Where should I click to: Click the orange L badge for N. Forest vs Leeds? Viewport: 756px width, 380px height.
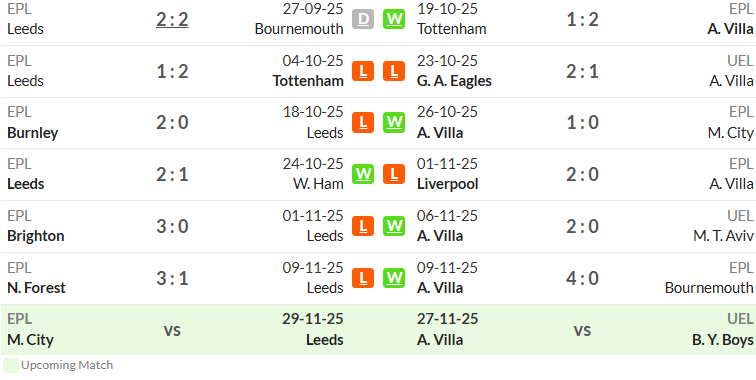point(363,278)
